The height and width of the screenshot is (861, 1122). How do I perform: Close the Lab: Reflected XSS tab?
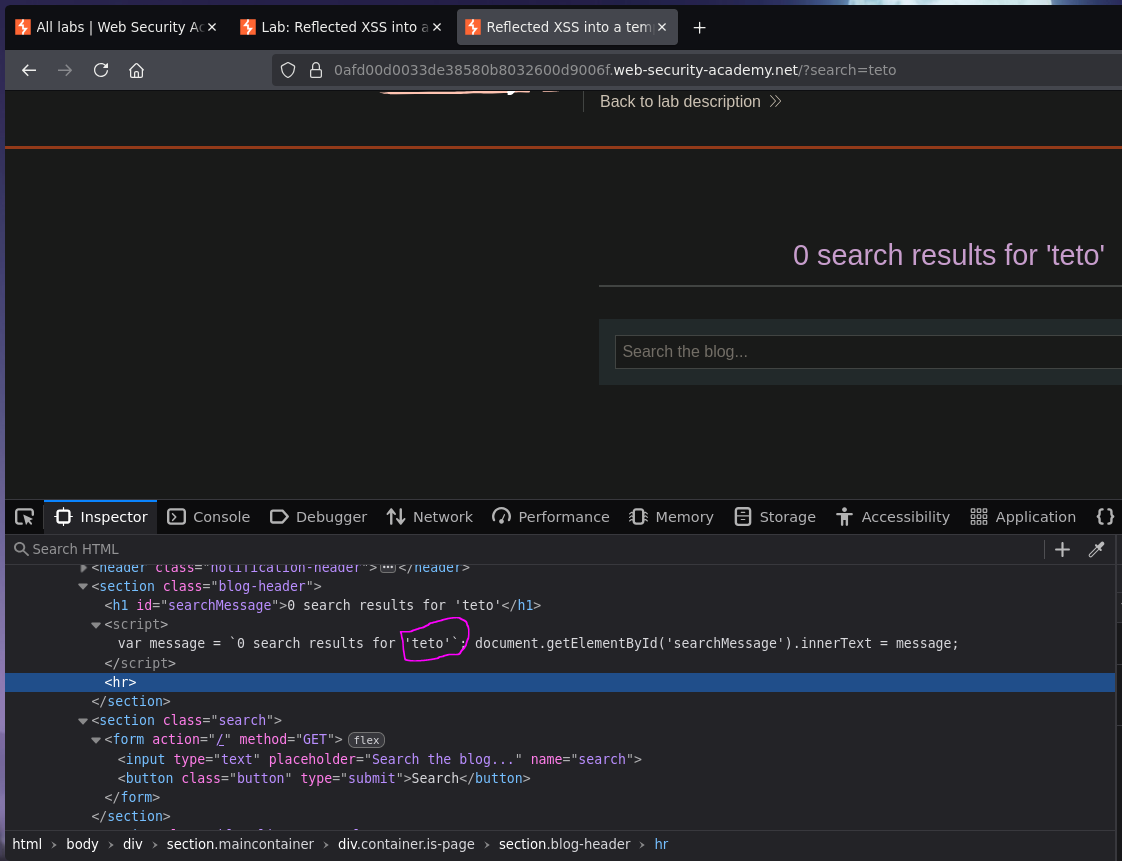(436, 27)
